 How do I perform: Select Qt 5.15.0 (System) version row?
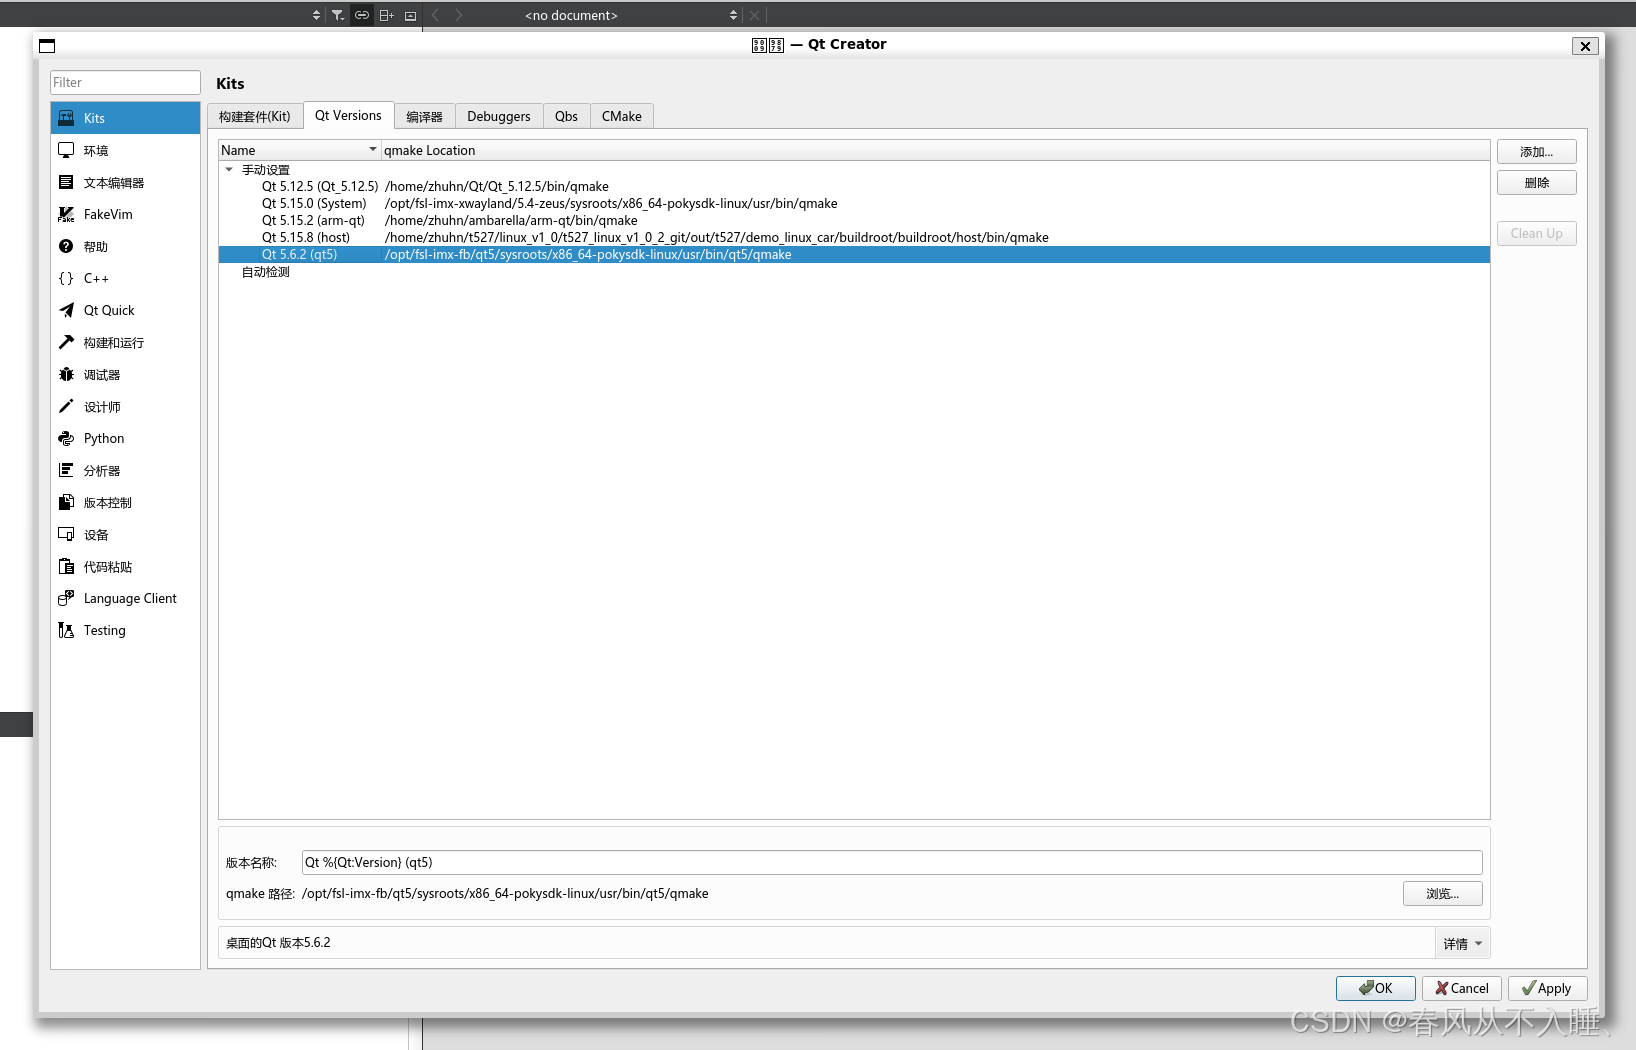coord(854,203)
